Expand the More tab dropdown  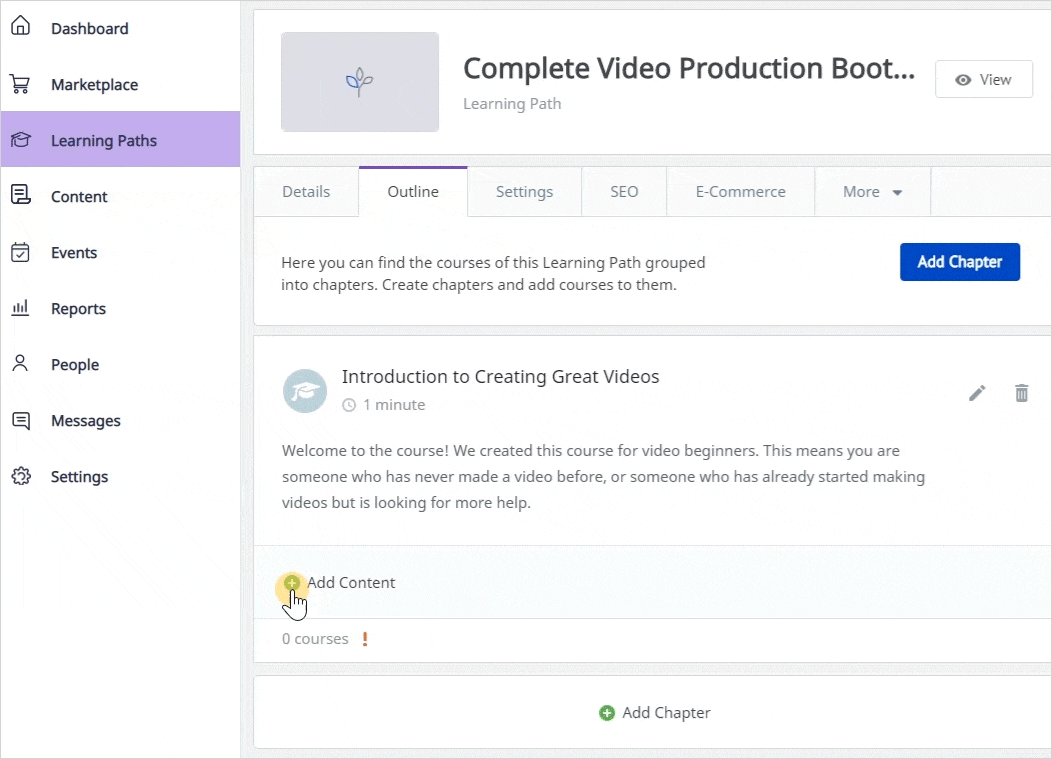(x=872, y=192)
